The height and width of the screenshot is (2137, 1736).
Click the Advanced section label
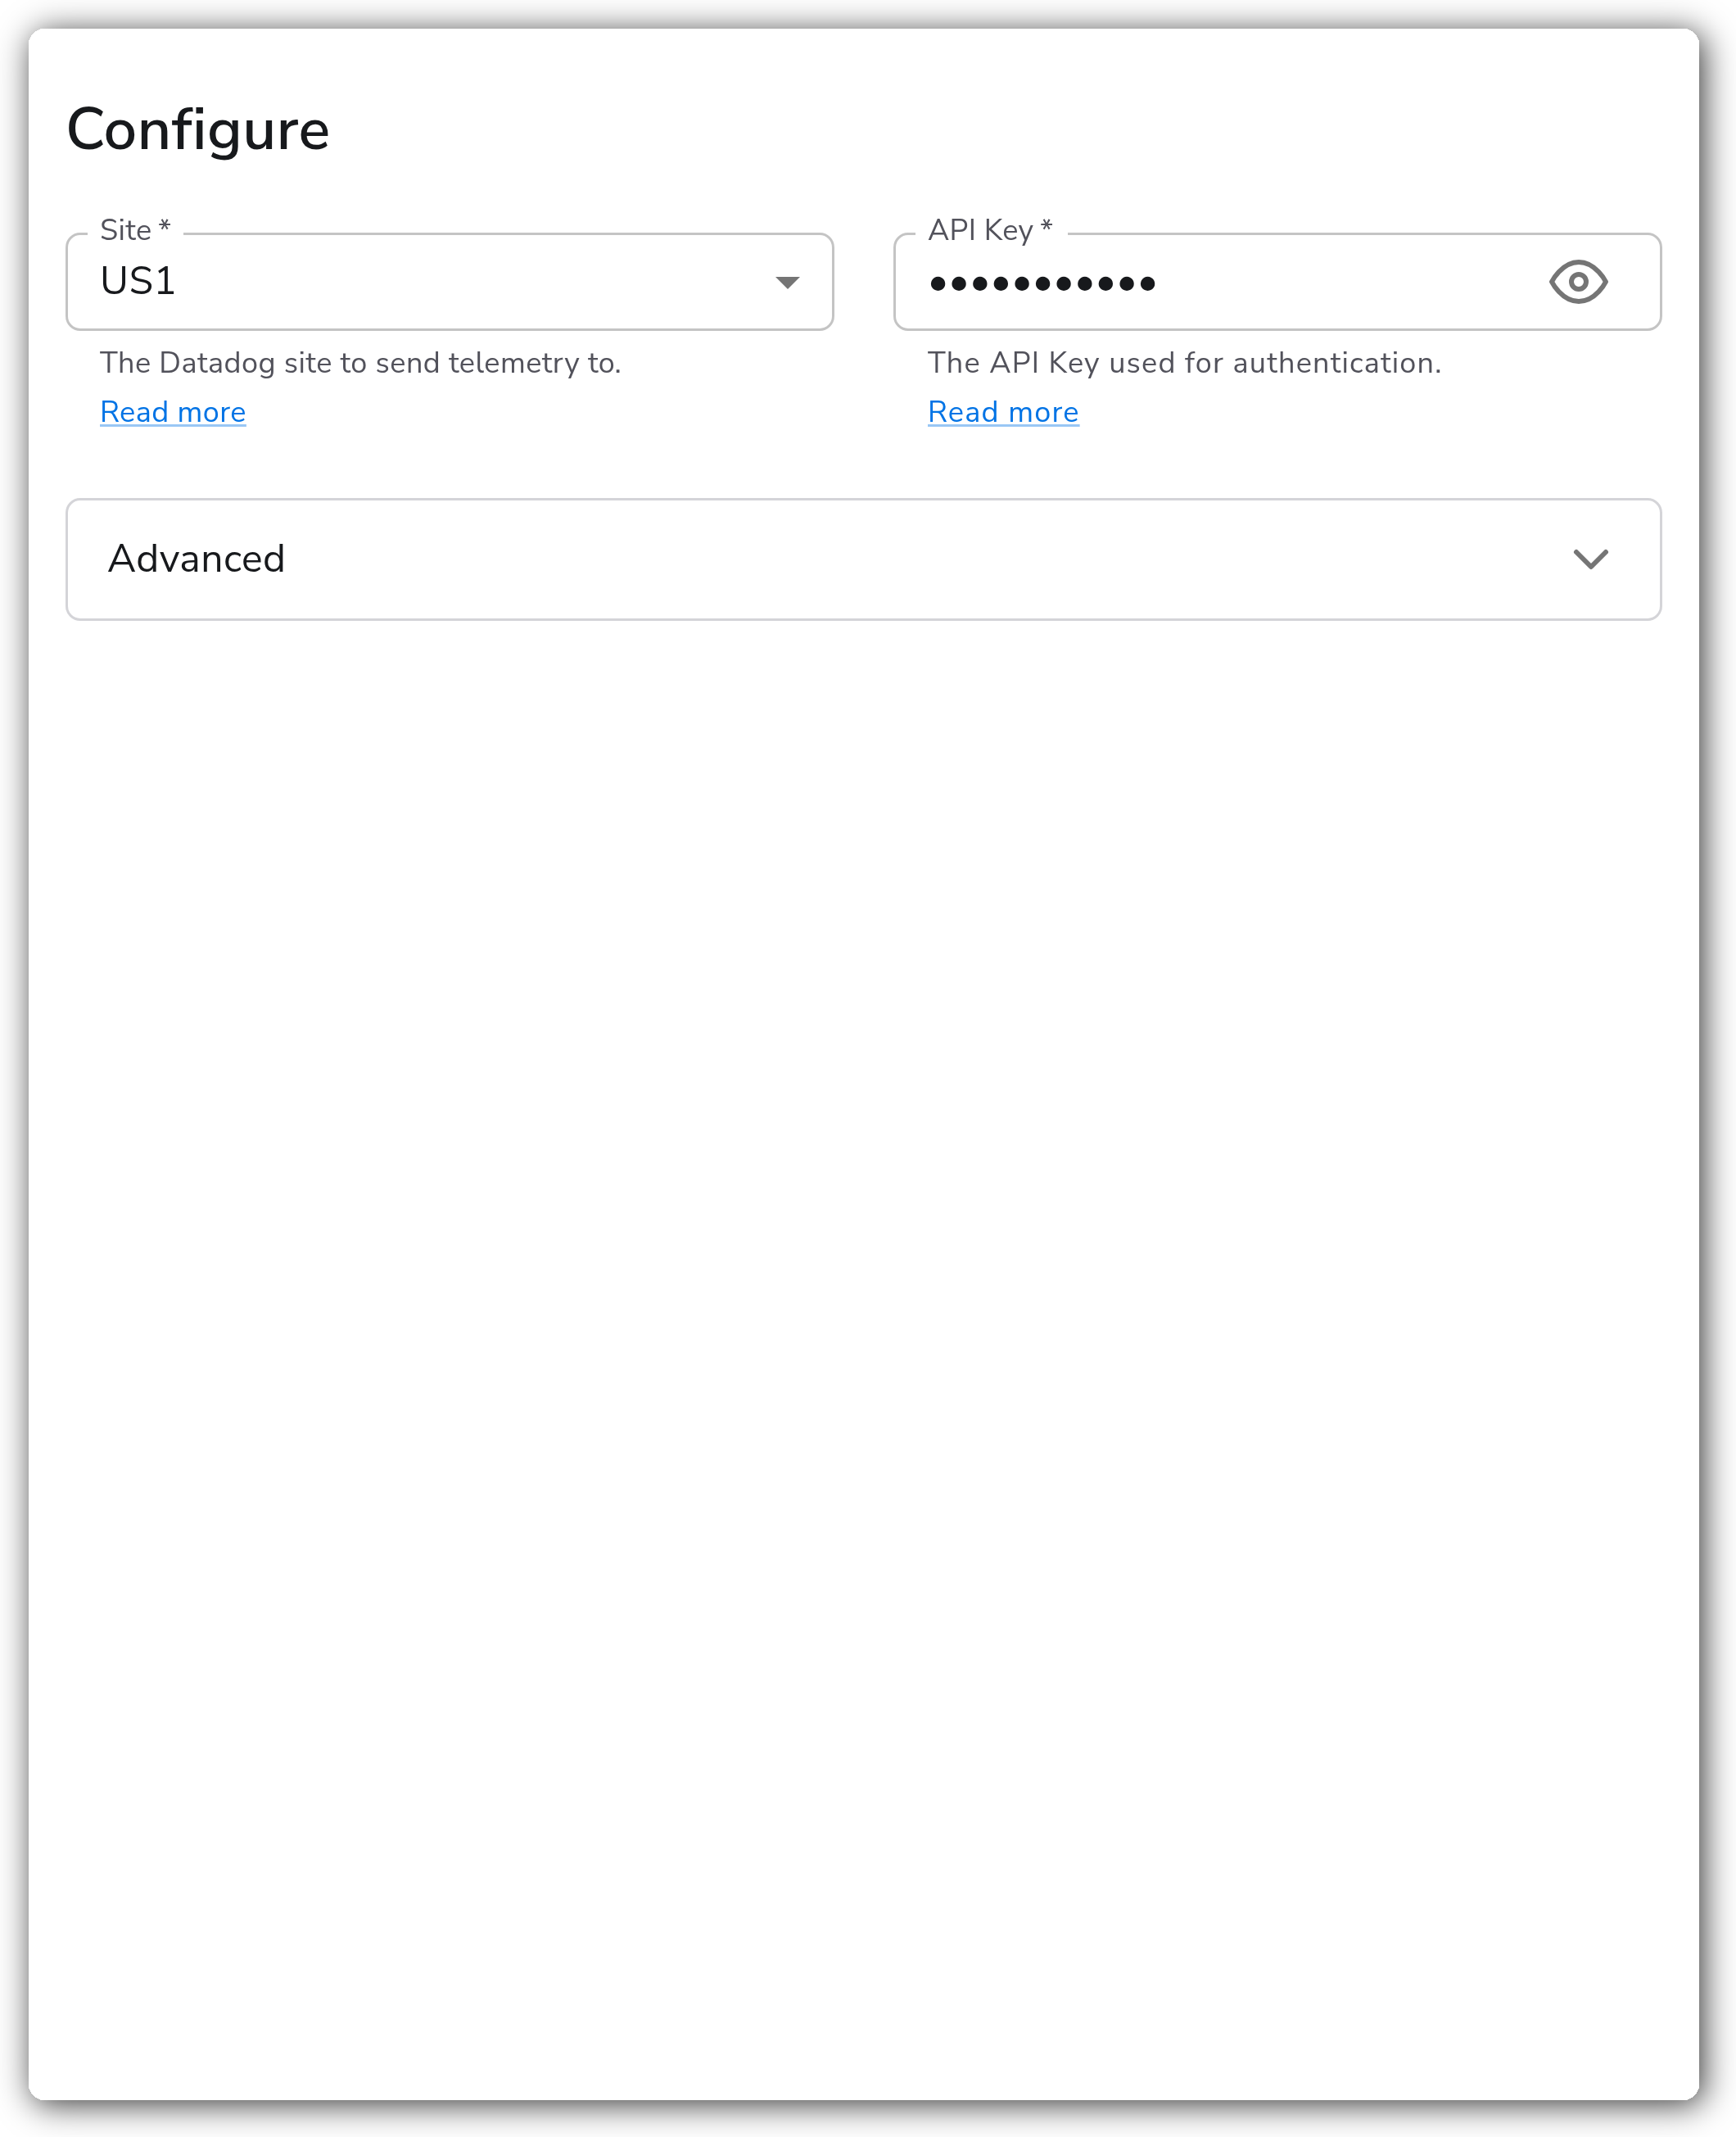tap(197, 559)
